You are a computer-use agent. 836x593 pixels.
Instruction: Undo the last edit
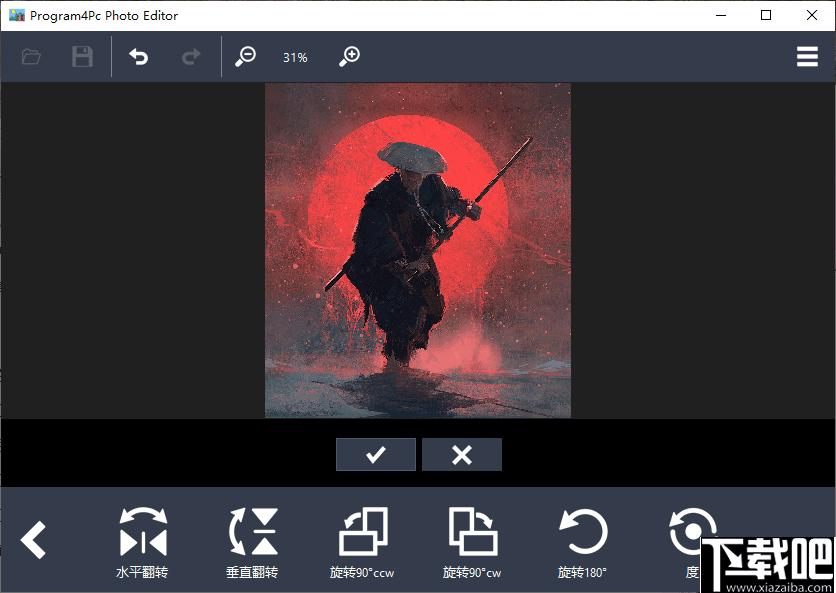coord(139,57)
